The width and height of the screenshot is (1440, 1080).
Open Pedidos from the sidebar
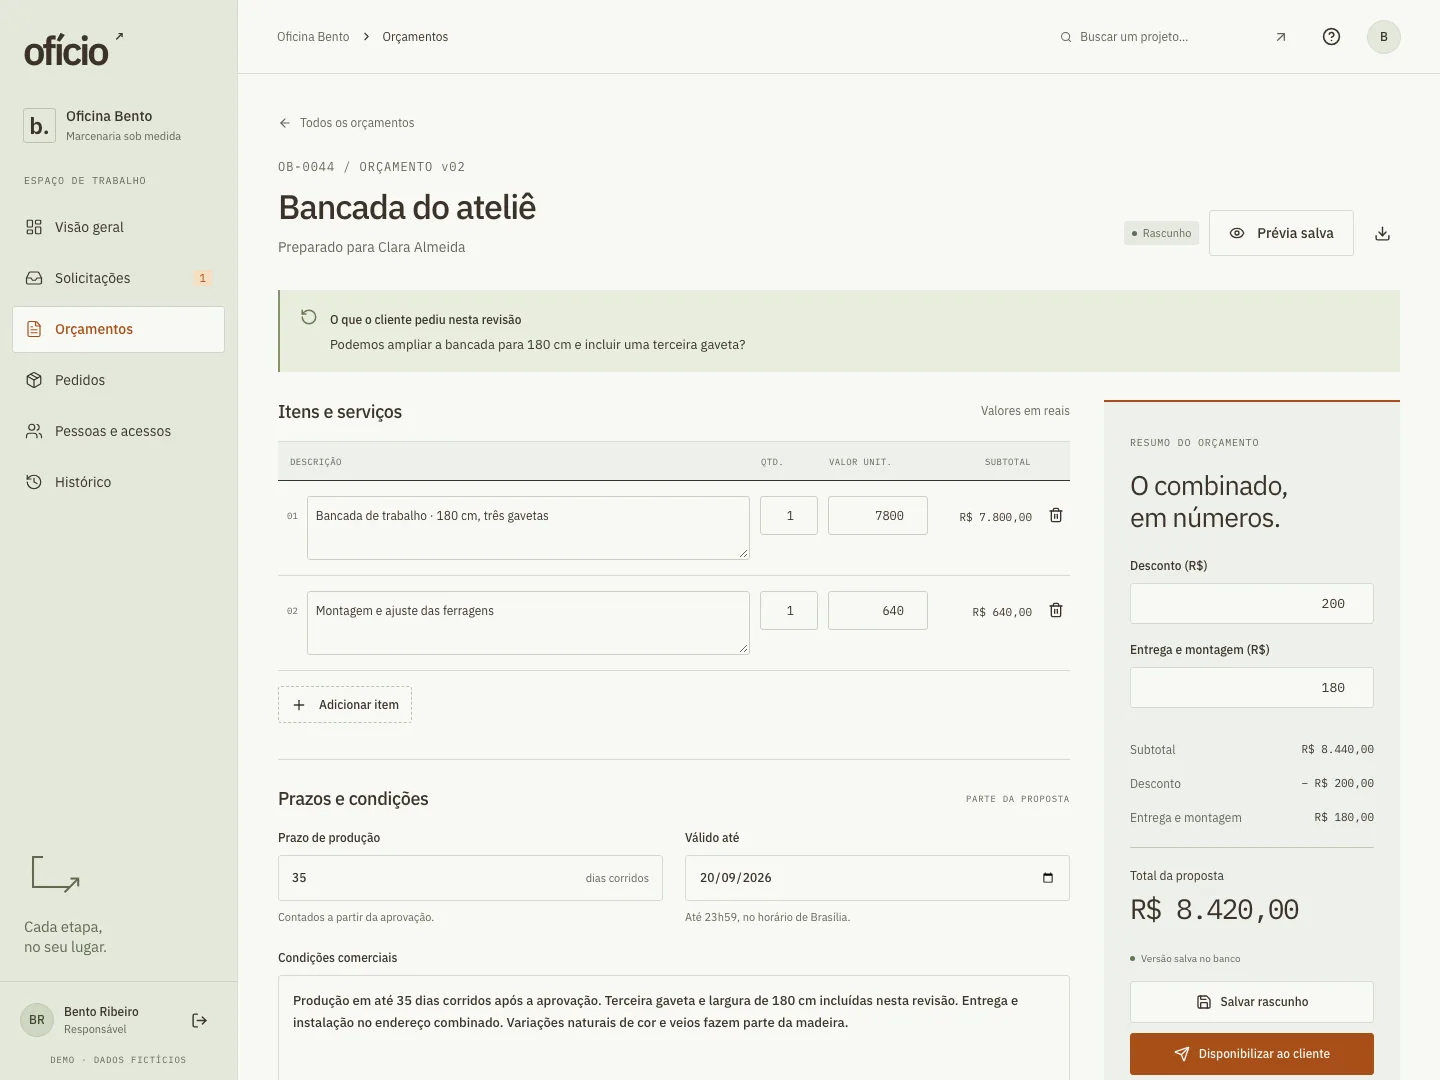point(118,380)
